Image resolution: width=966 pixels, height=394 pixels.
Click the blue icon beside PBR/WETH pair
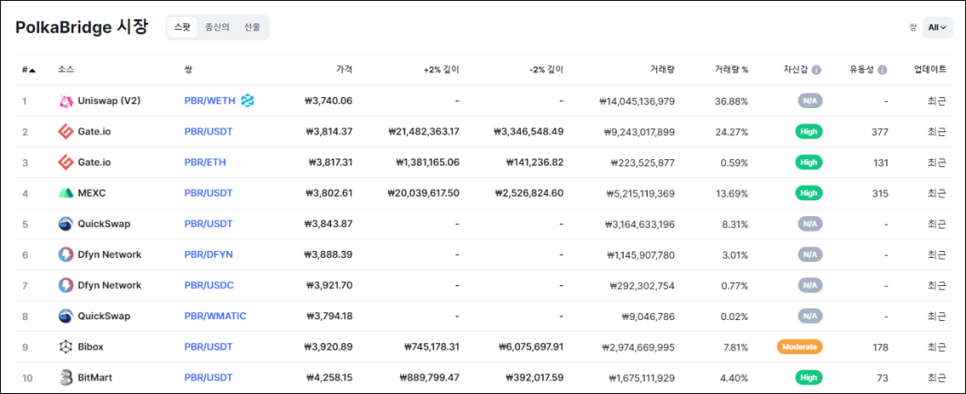tap(248, 100)
